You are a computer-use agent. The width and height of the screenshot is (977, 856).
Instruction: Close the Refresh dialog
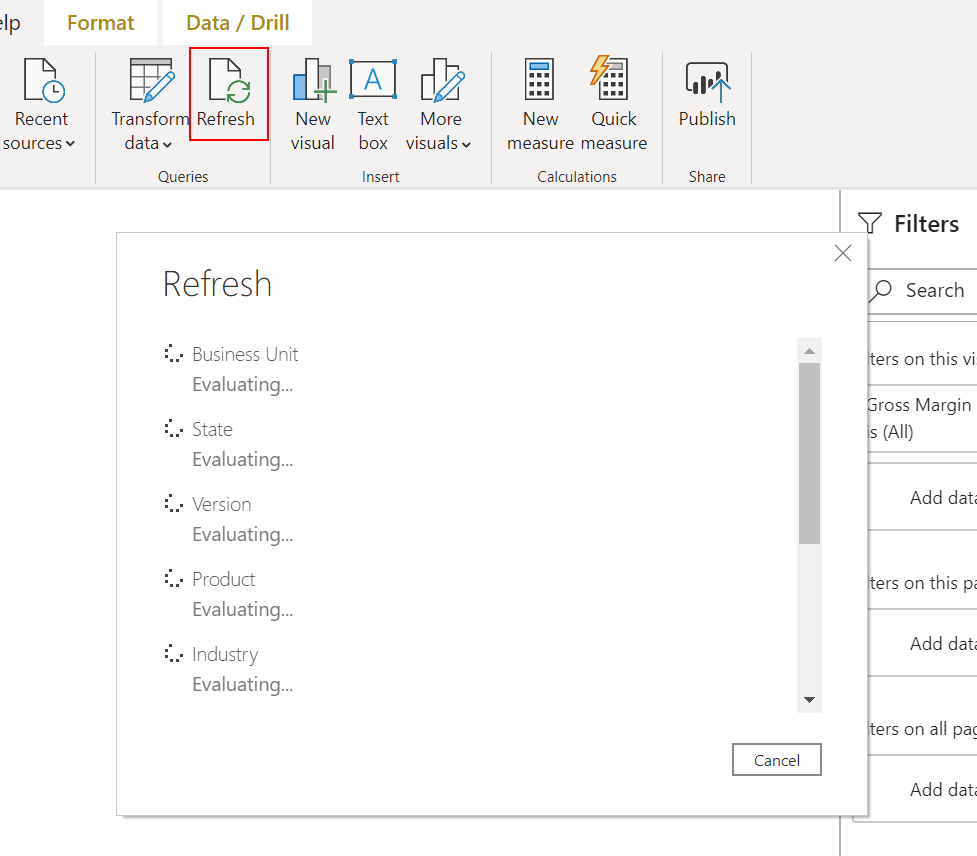(843, 253)
